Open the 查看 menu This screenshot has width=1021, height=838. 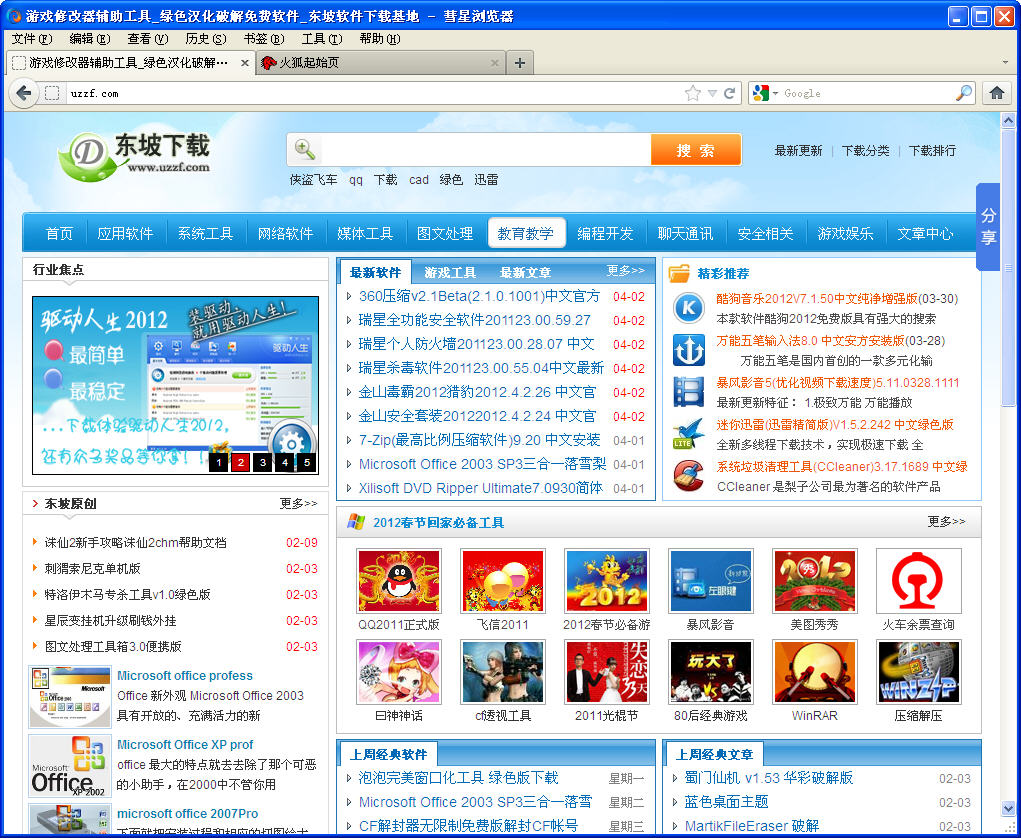pos(148,39)
